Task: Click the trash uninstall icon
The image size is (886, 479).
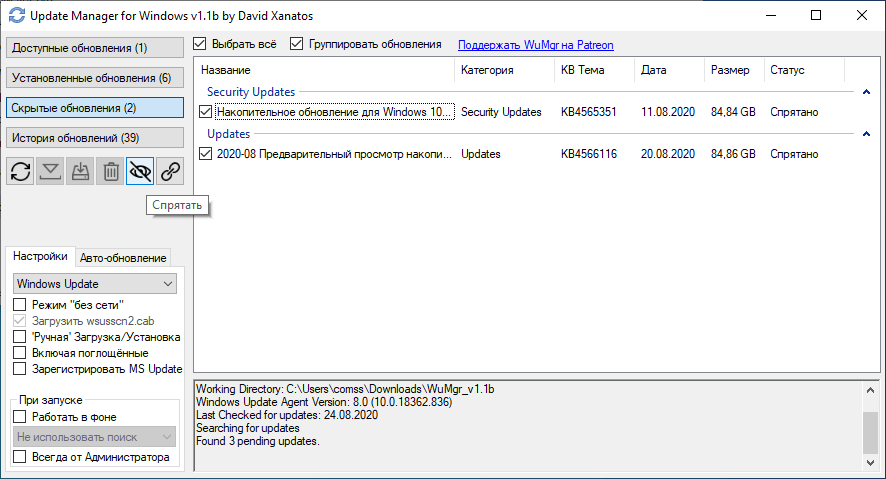Action: (111, 171)
